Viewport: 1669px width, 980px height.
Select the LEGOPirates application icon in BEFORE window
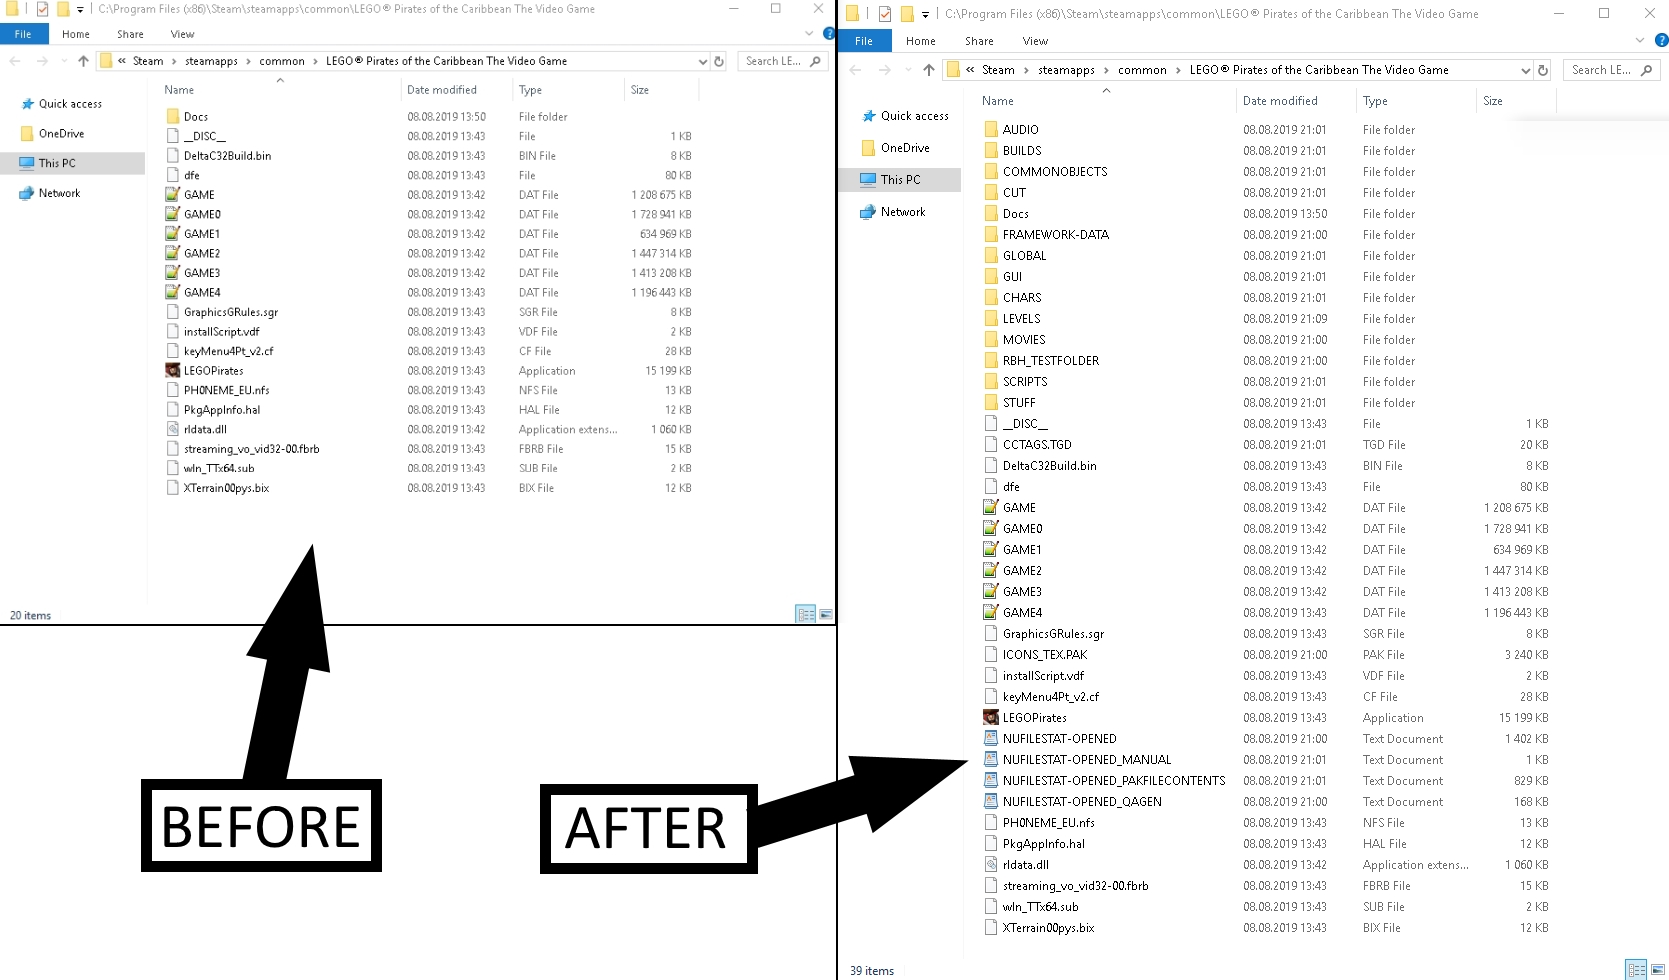[x=173, y=370]
